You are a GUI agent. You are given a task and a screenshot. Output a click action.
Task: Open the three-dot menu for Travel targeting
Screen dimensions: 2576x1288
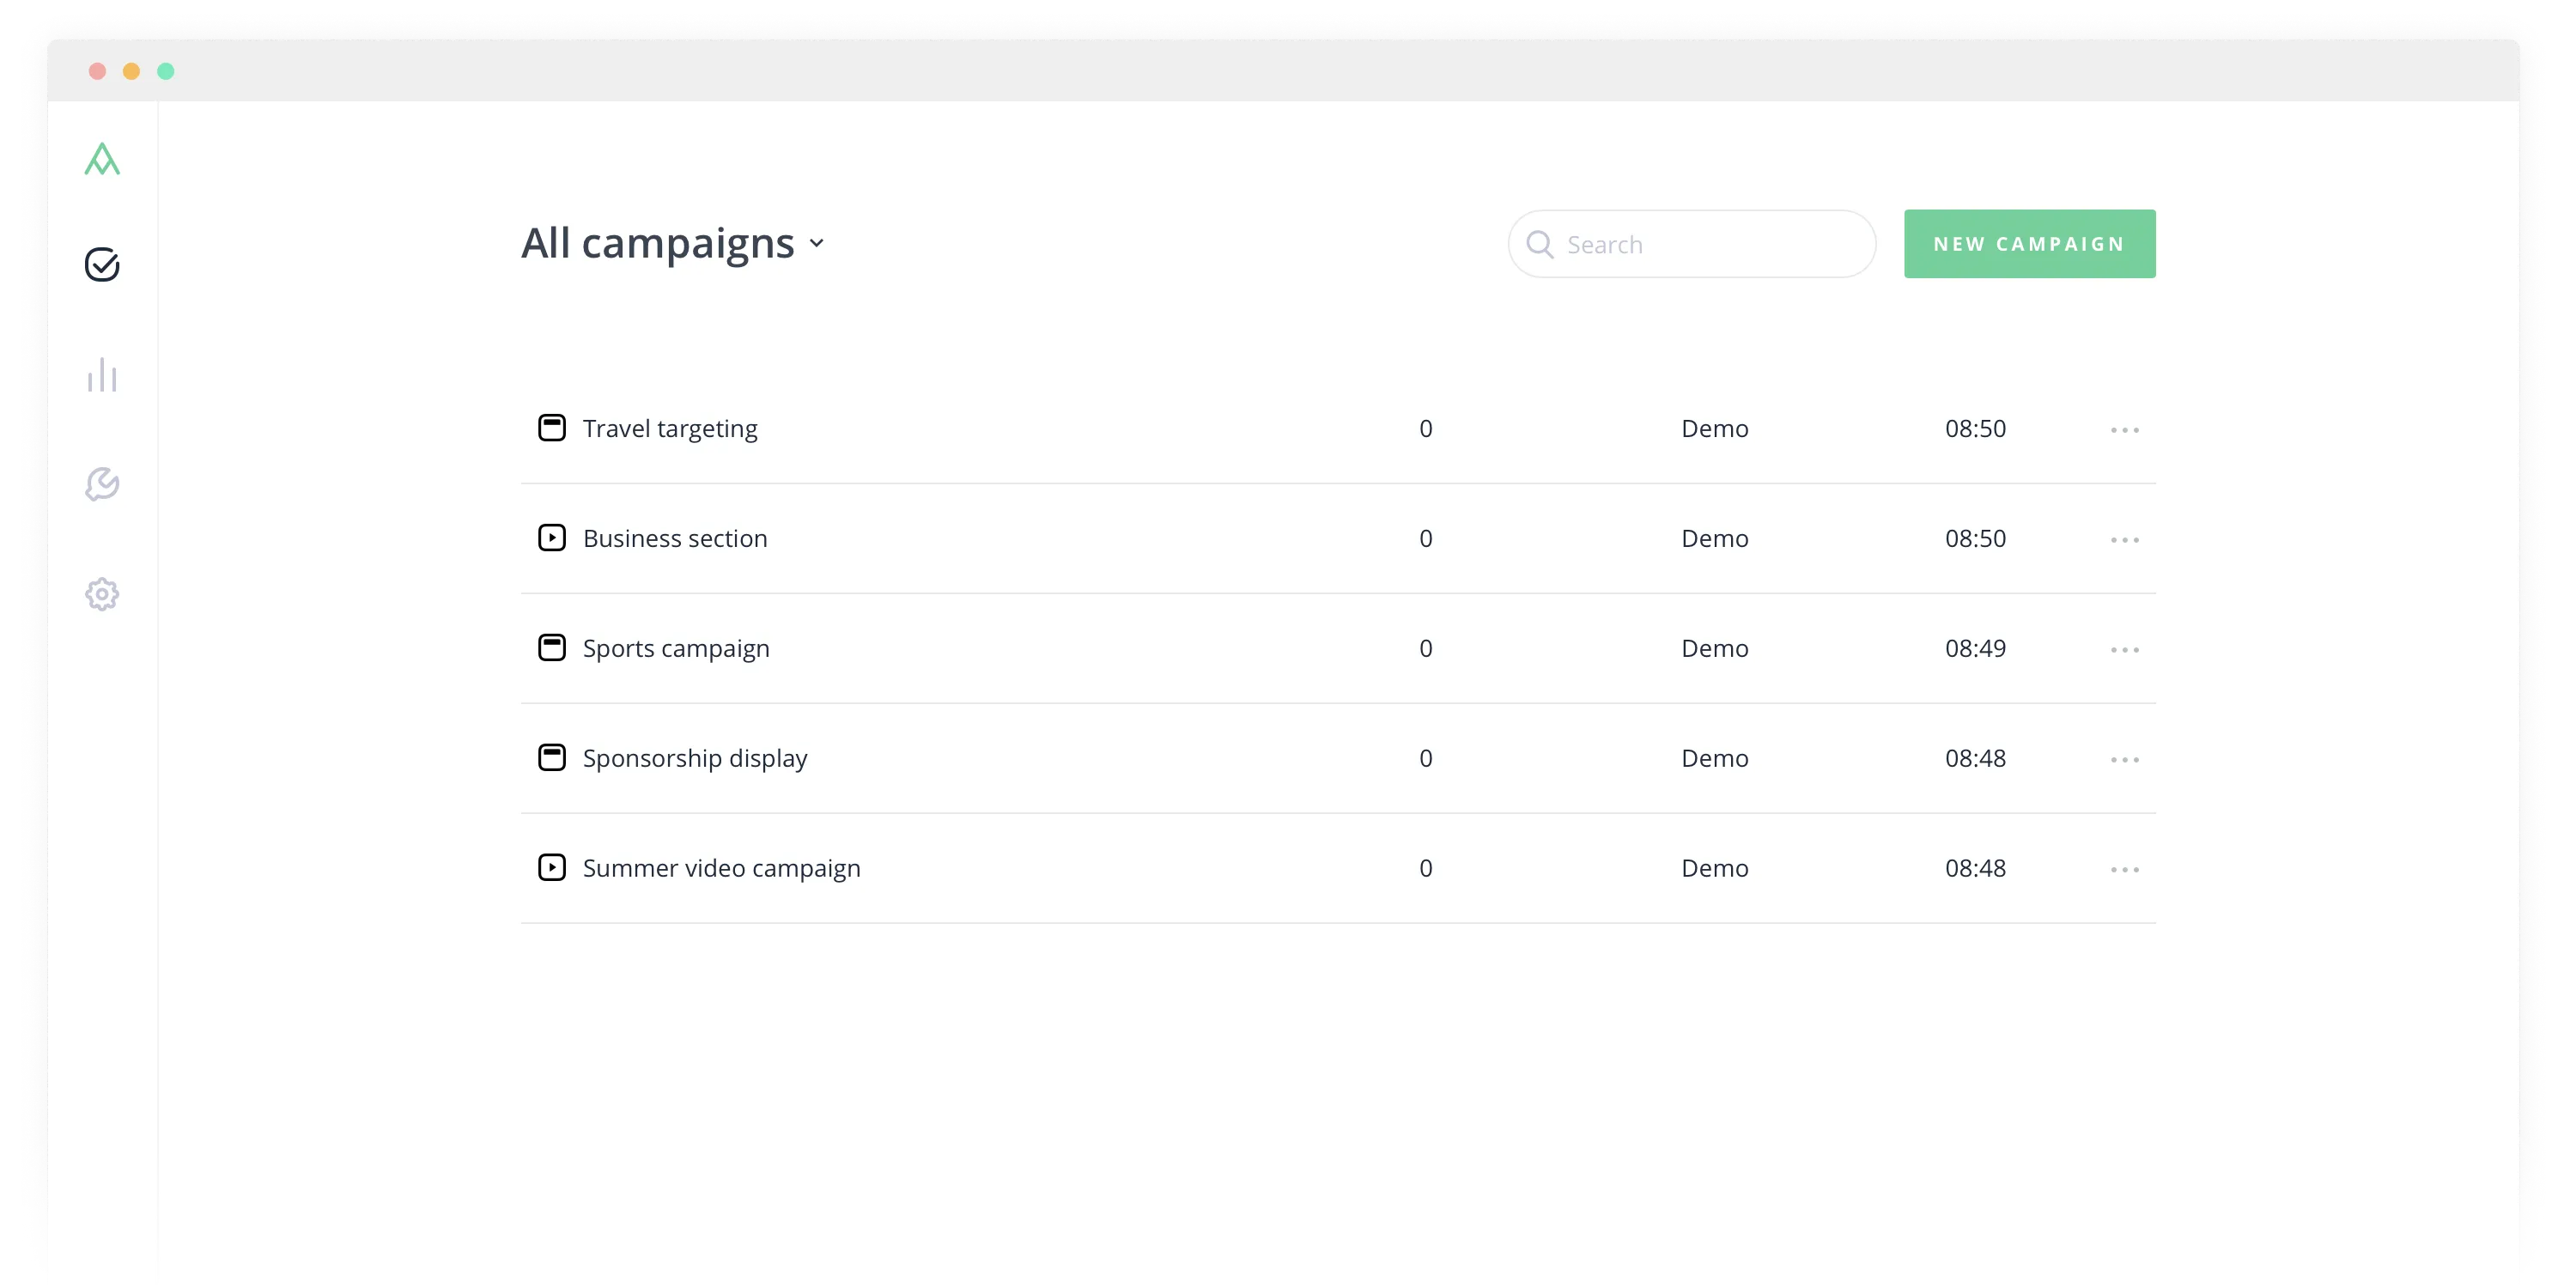point(2125,429)
